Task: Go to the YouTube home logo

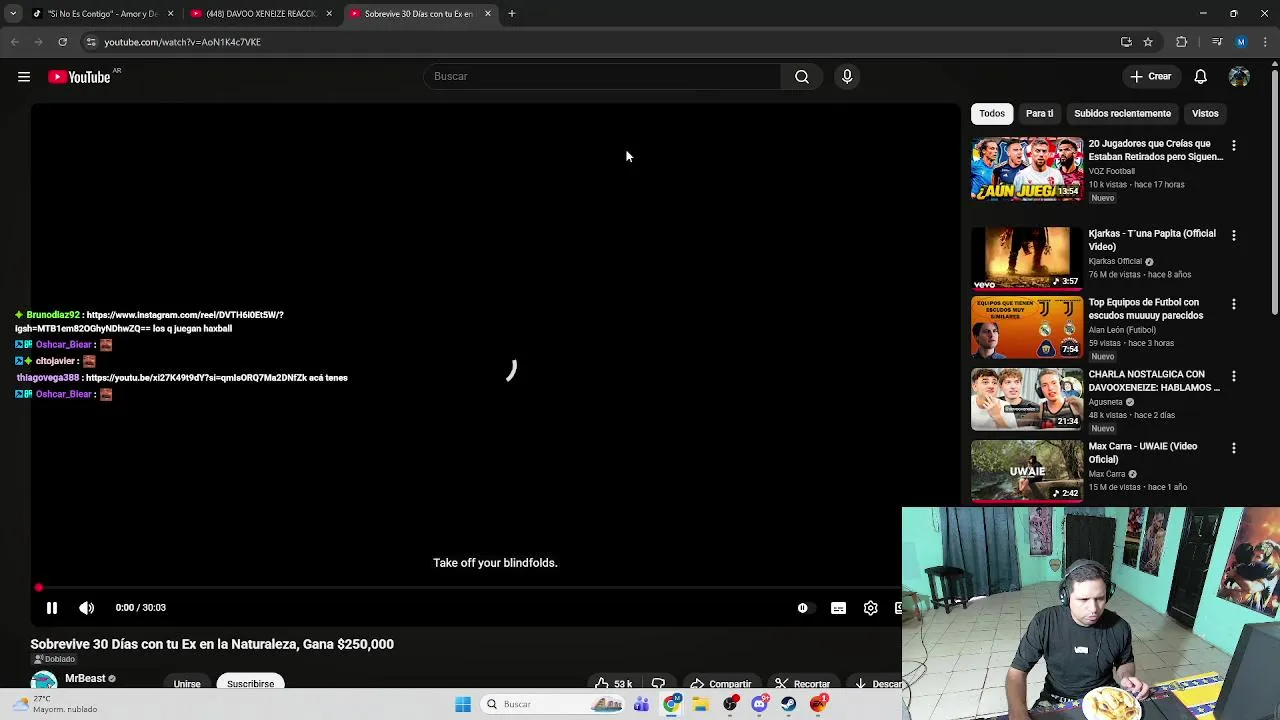Action: [x=79, y=77]
